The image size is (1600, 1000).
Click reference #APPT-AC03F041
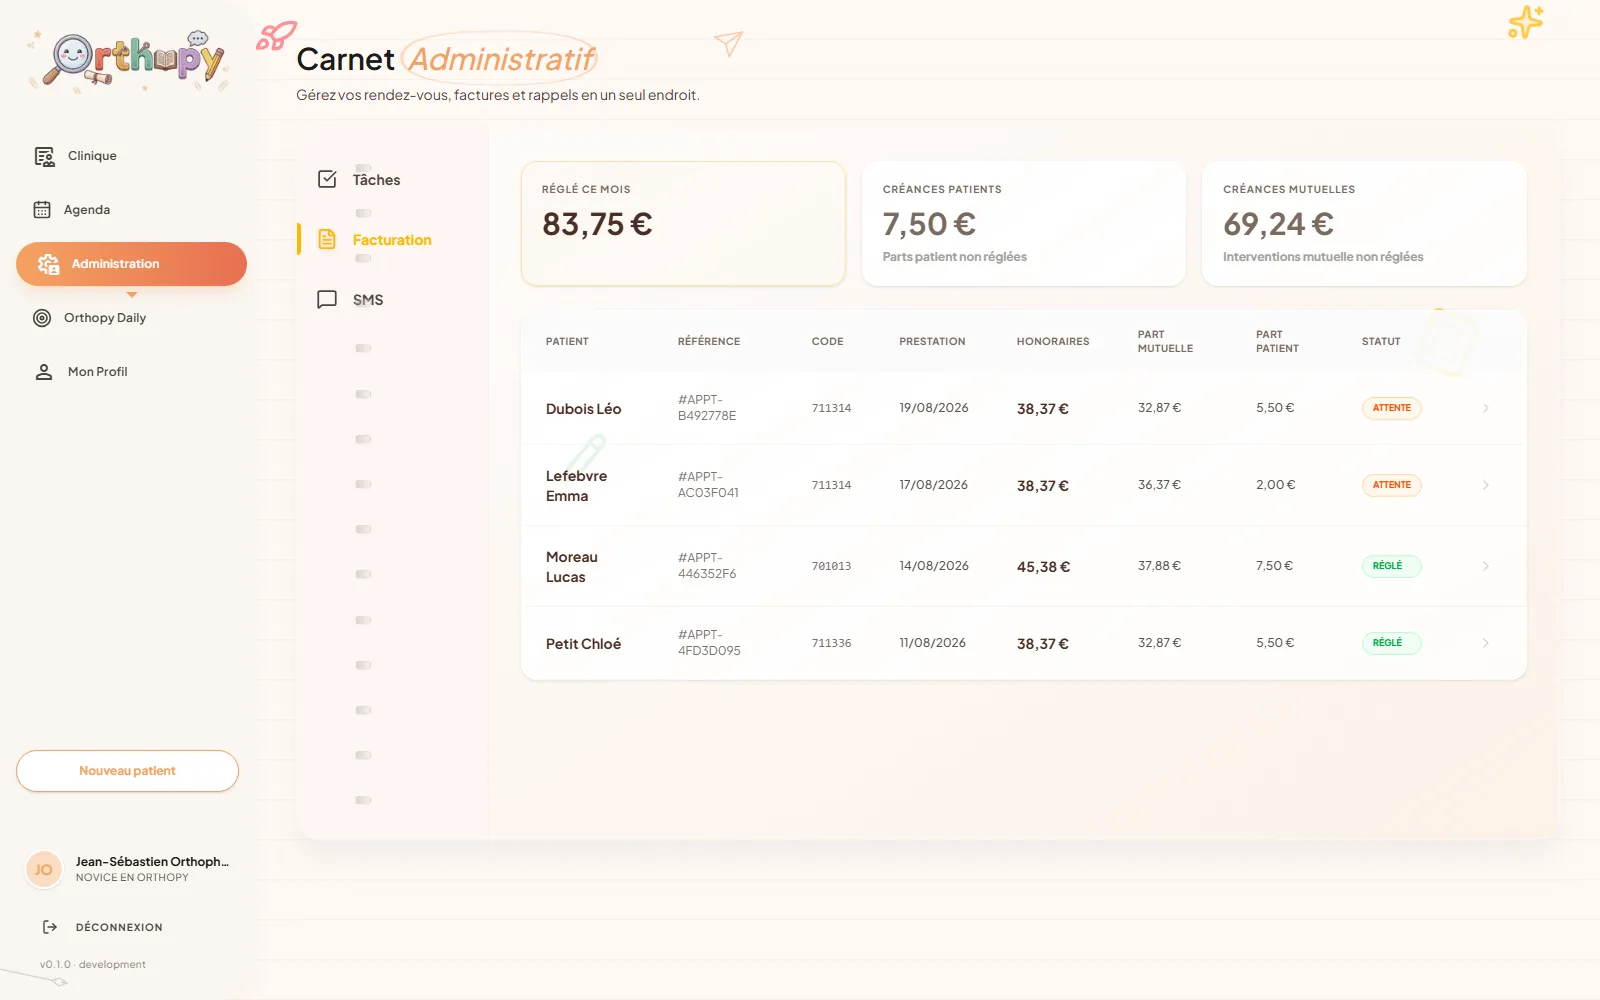click(x=708, y=485)
